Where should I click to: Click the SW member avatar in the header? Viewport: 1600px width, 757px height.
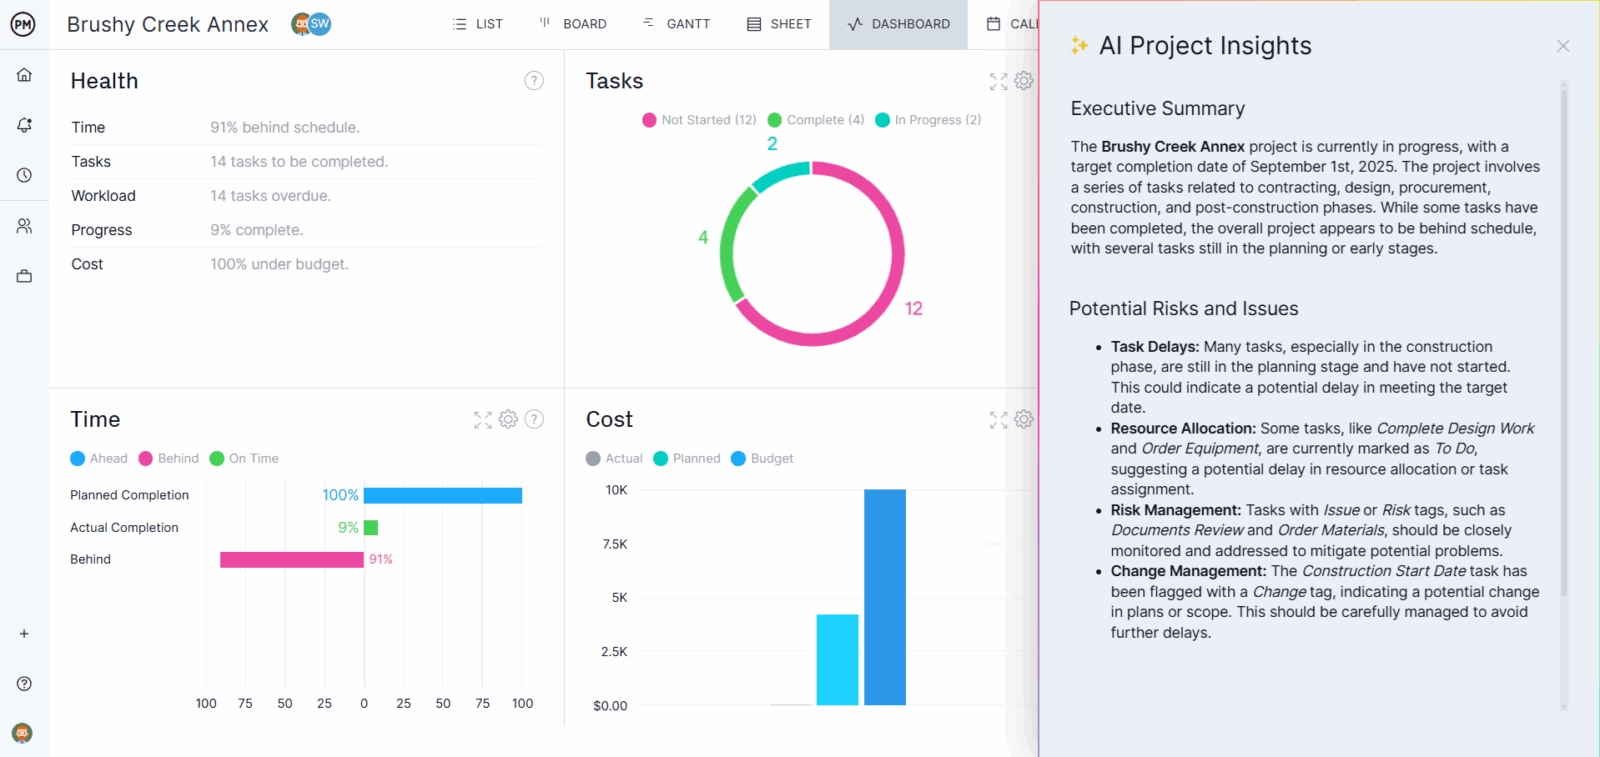(320, 24)
